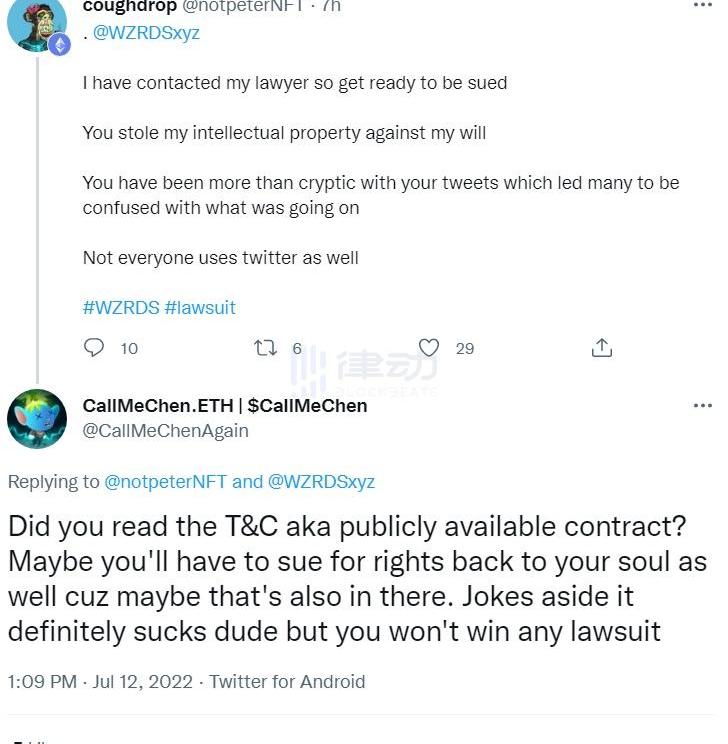728x744 pixels.
Task: Open more options on coughdrop's tweet
Action: 703,6
